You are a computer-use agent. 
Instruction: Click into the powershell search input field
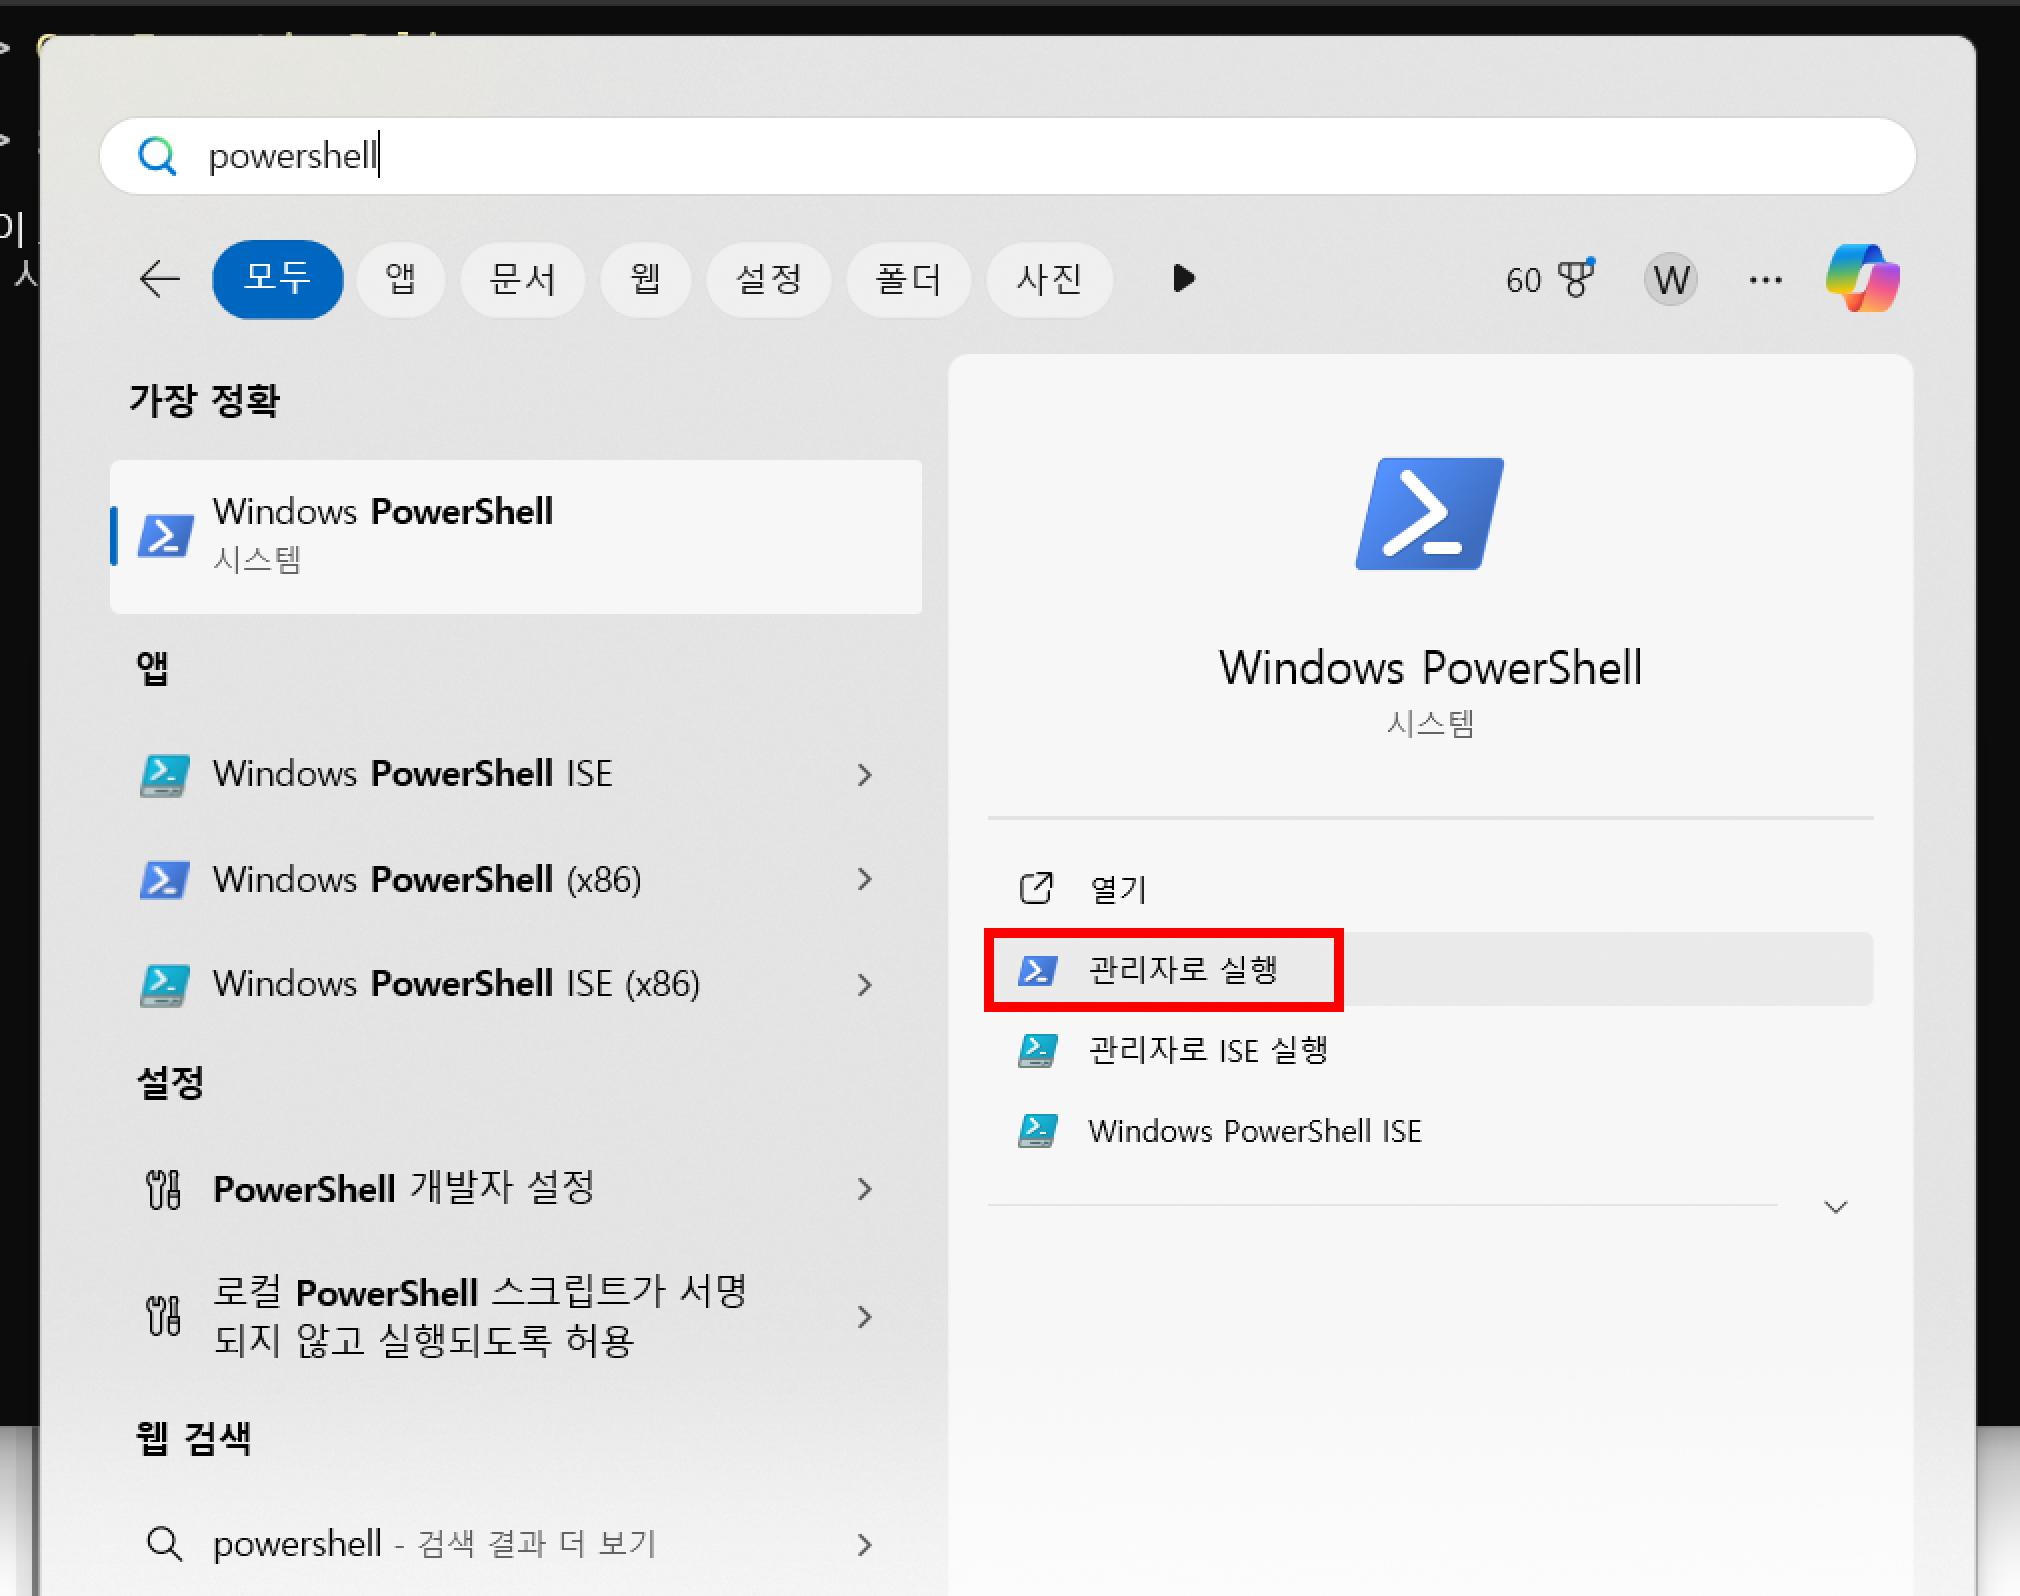[1000, 156]
